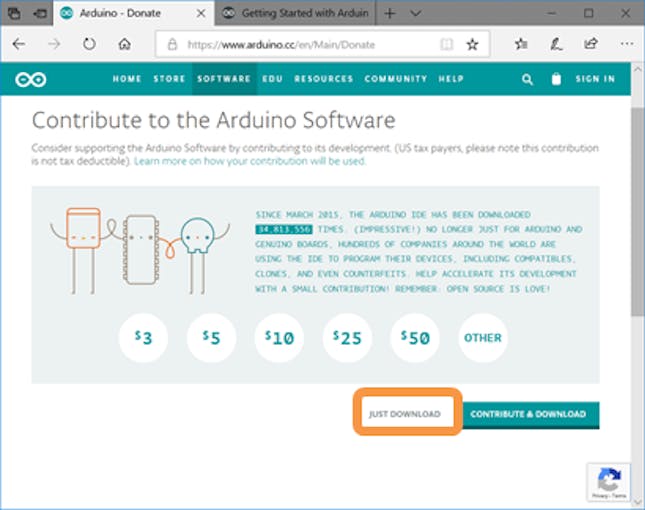Image resolution: width=645 pixels, height=510 pixels.
Task: Click the vertical scrollbar thumb
Action: coord(638,212)
